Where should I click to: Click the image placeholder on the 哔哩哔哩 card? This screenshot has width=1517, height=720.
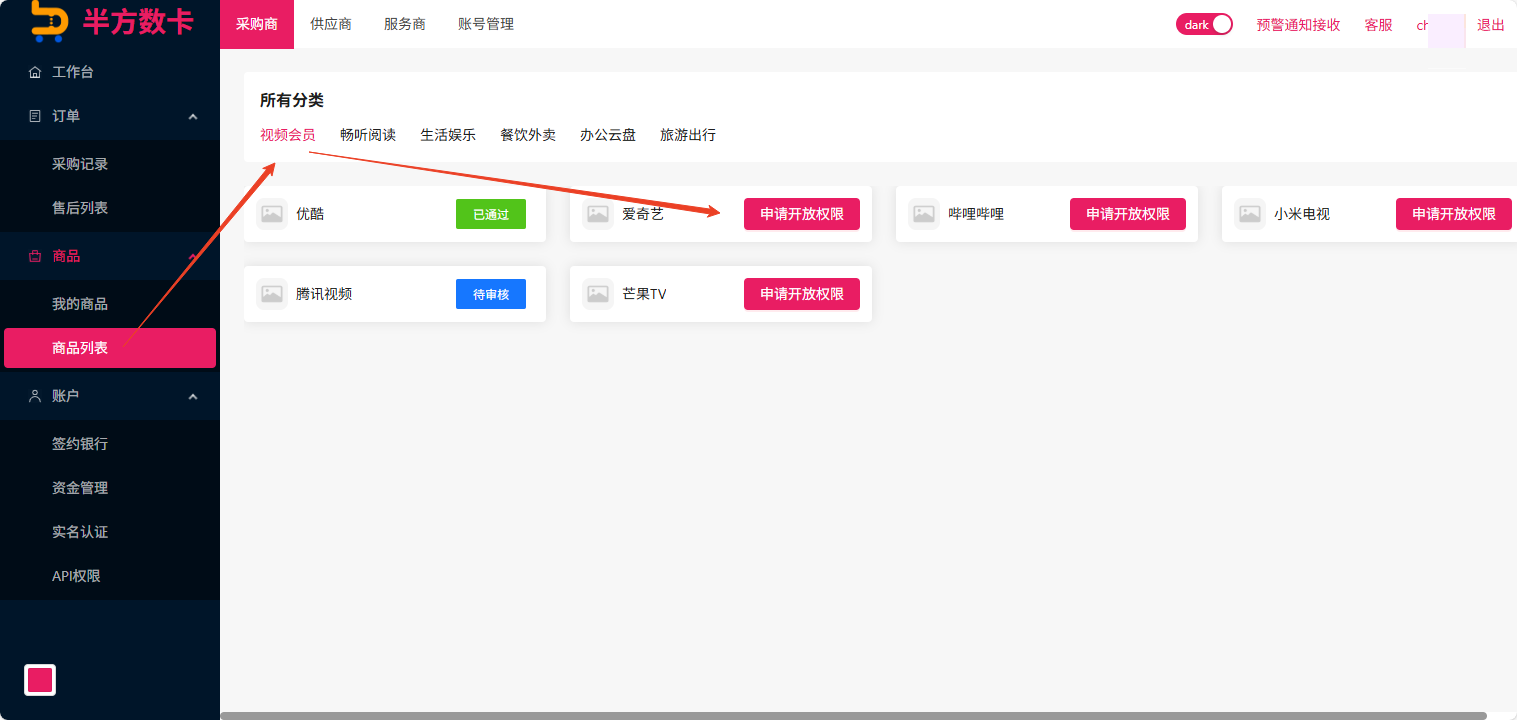pyautogui.click(x=924, y=214)
